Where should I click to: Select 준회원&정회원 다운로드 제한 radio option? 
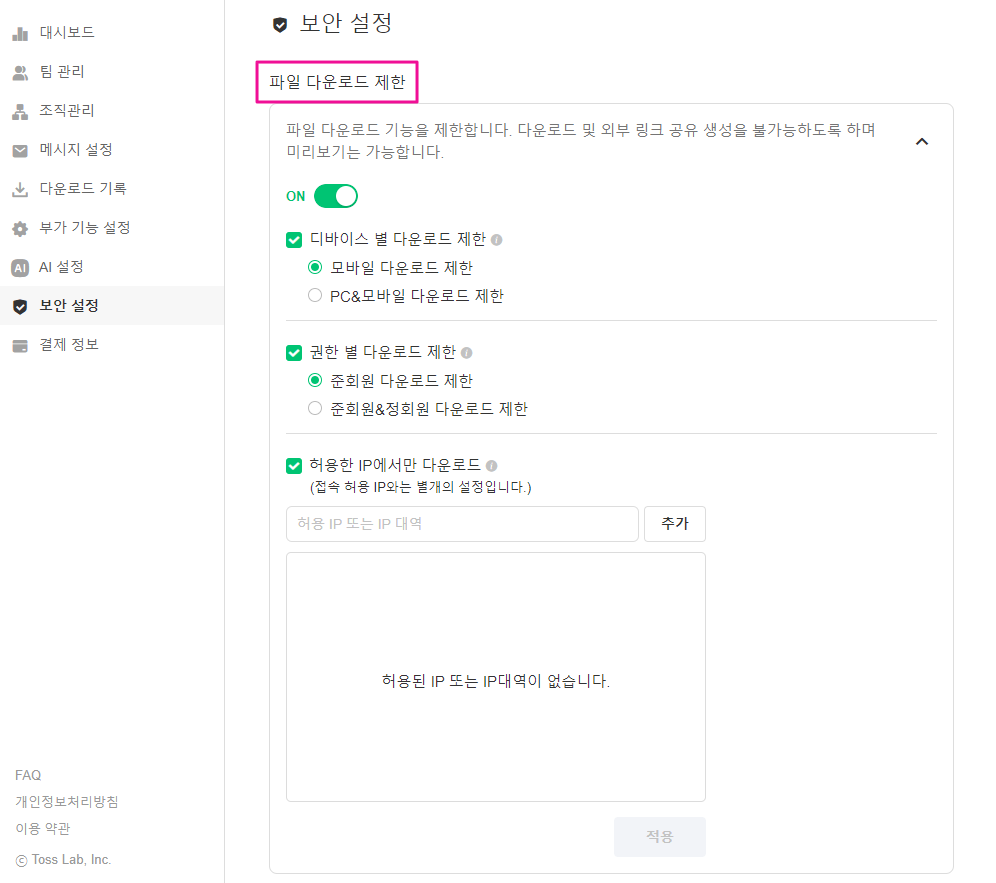coord(315,408)
